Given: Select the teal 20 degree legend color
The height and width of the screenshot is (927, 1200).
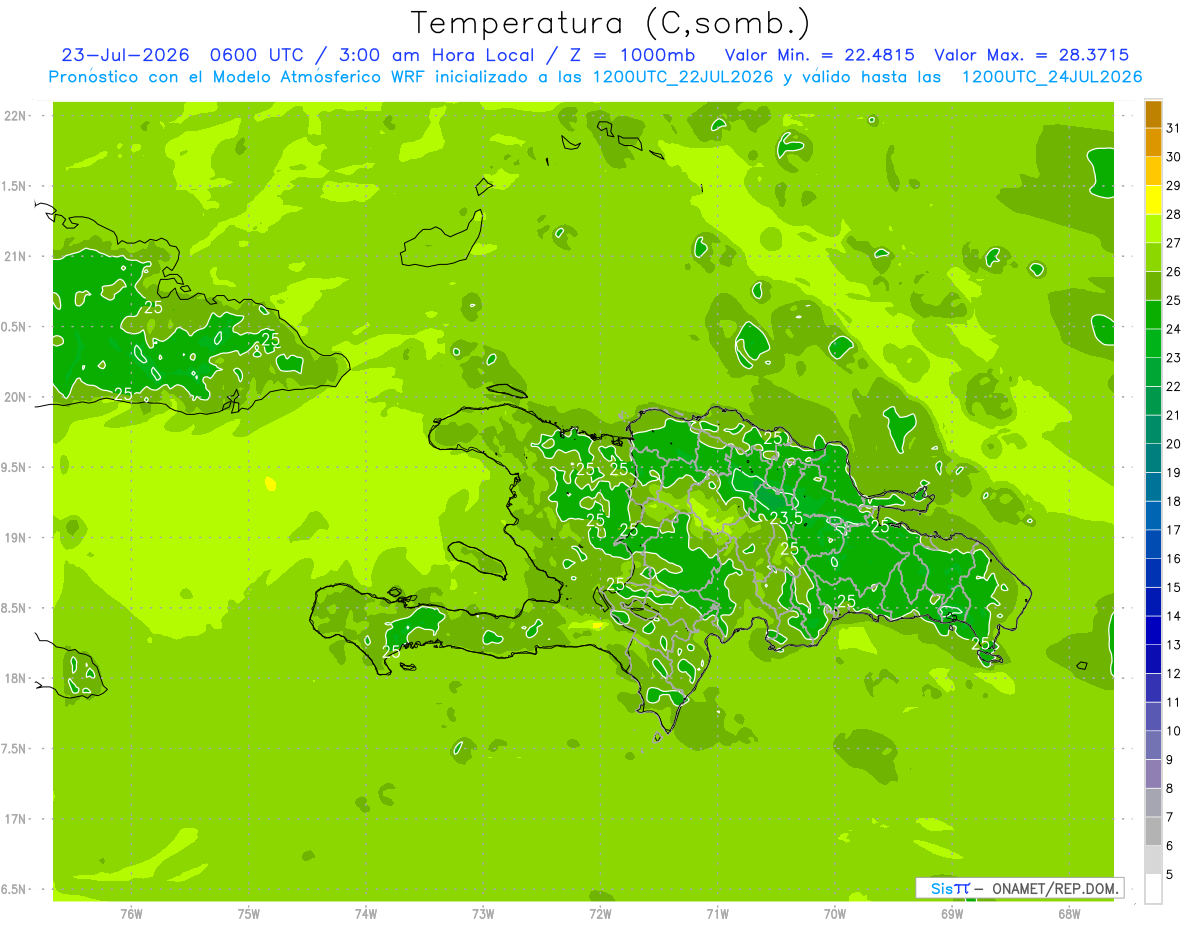Looking at the screenshot, I should [x=1153, y=430].
